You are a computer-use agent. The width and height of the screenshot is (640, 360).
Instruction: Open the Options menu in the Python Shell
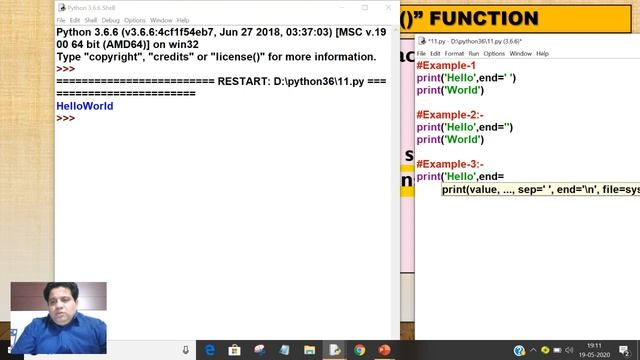[x=135, y=20]
